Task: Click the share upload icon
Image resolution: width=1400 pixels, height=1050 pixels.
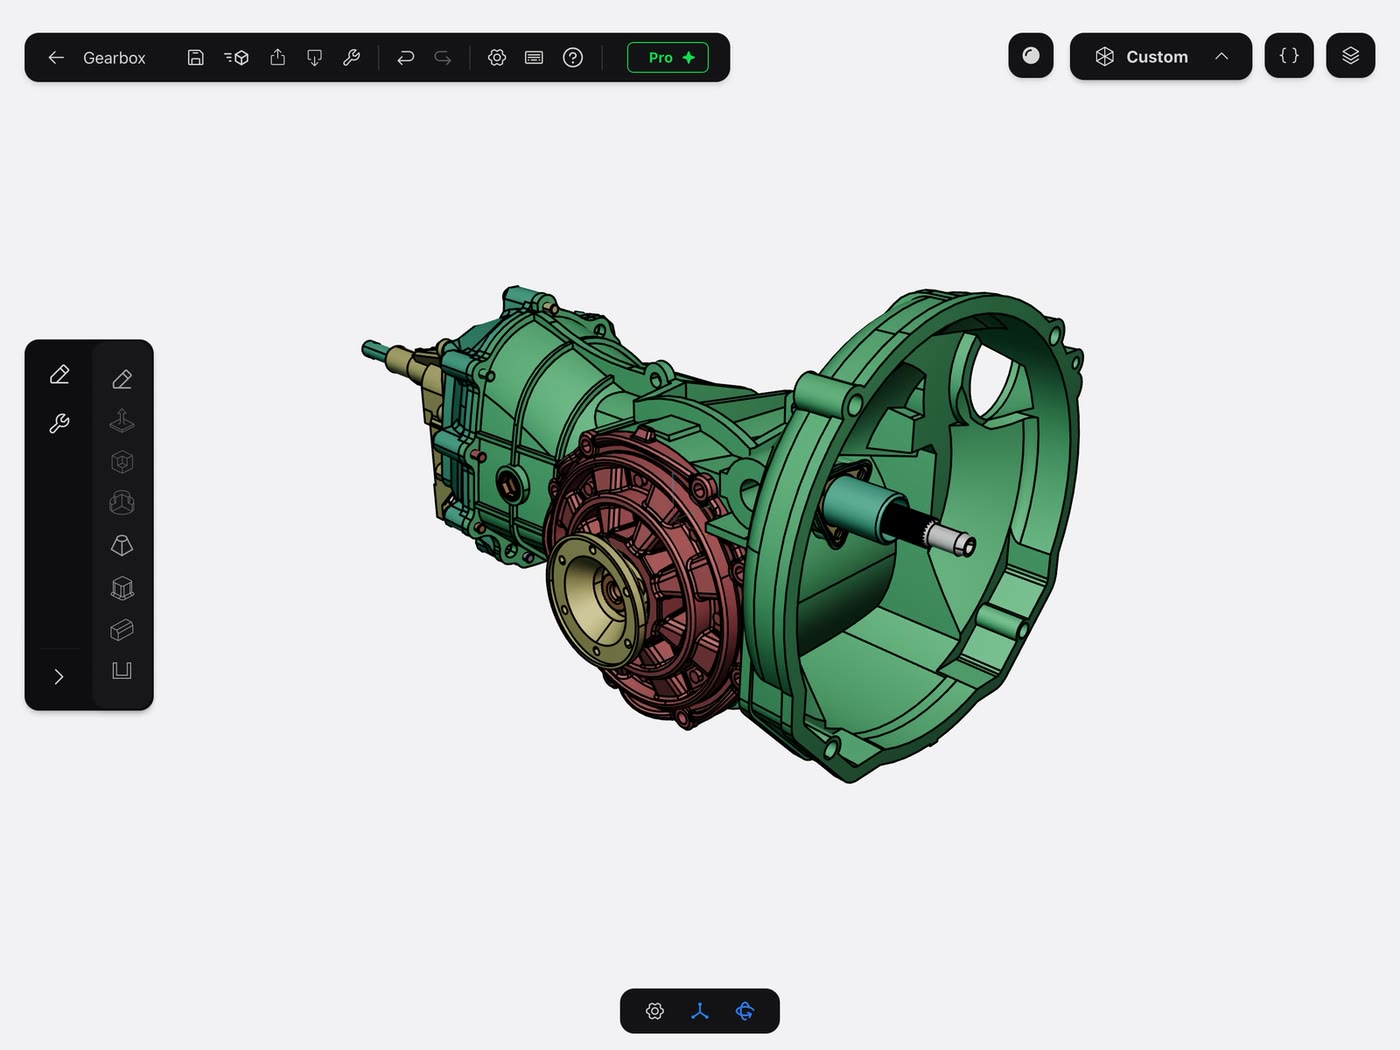Action: (x=278, y=58)
